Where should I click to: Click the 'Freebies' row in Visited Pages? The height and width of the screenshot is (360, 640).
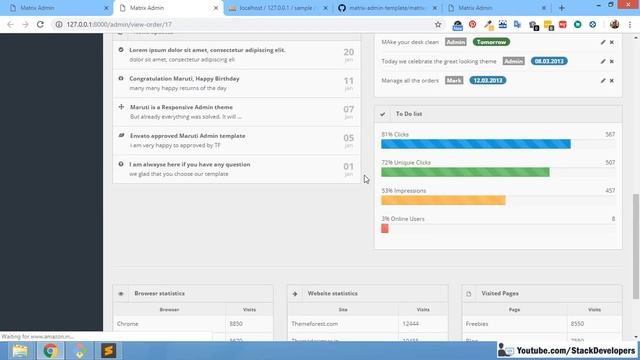pos(542,324)
